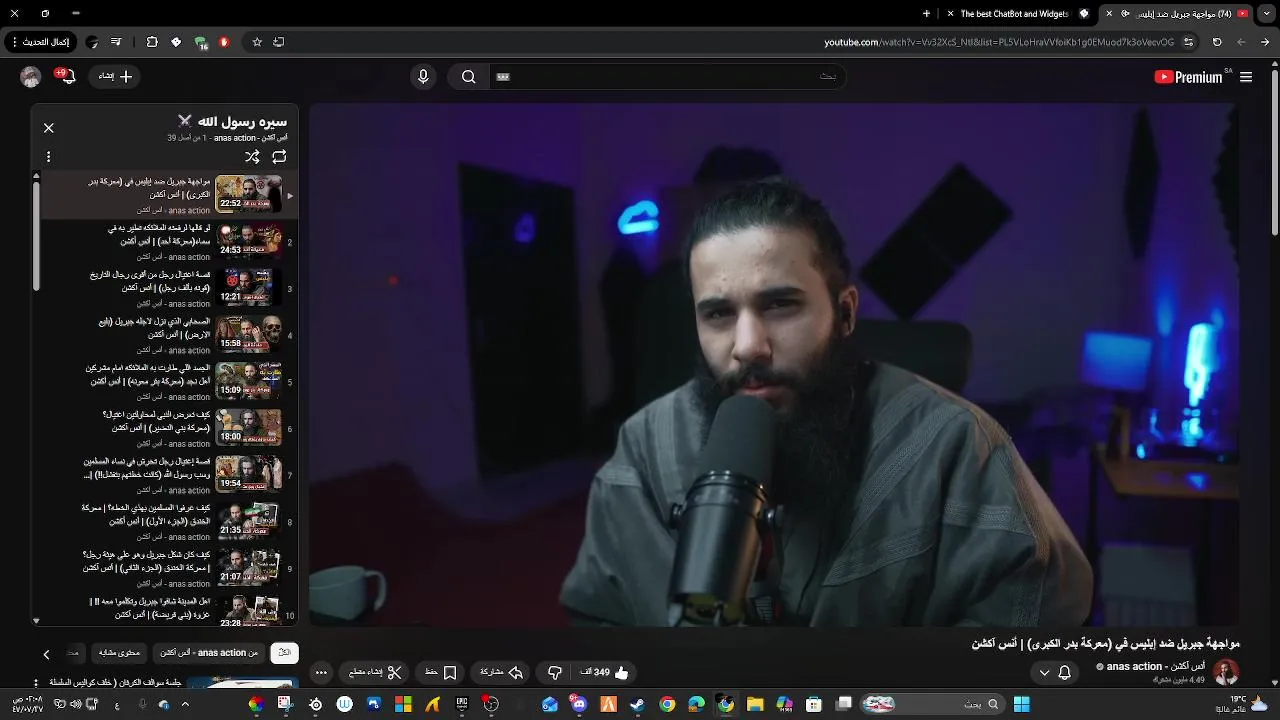This screenshot has width=1280, height=720.
Task: Show more chips with the arrow chevron
Action: 46,654
